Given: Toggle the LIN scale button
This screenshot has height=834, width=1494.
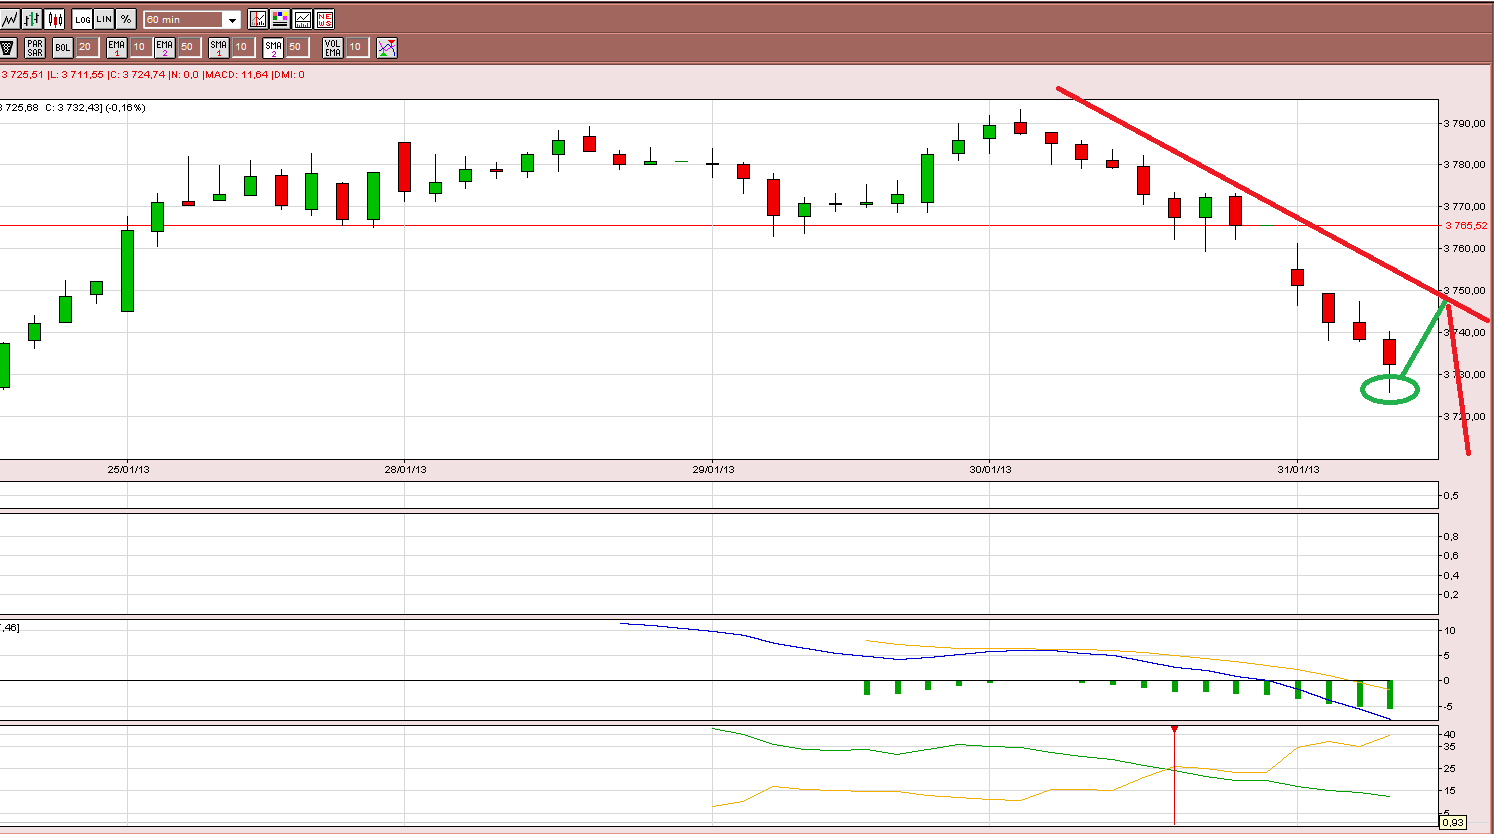Looking at the screenshot, I should pos(104,19).
